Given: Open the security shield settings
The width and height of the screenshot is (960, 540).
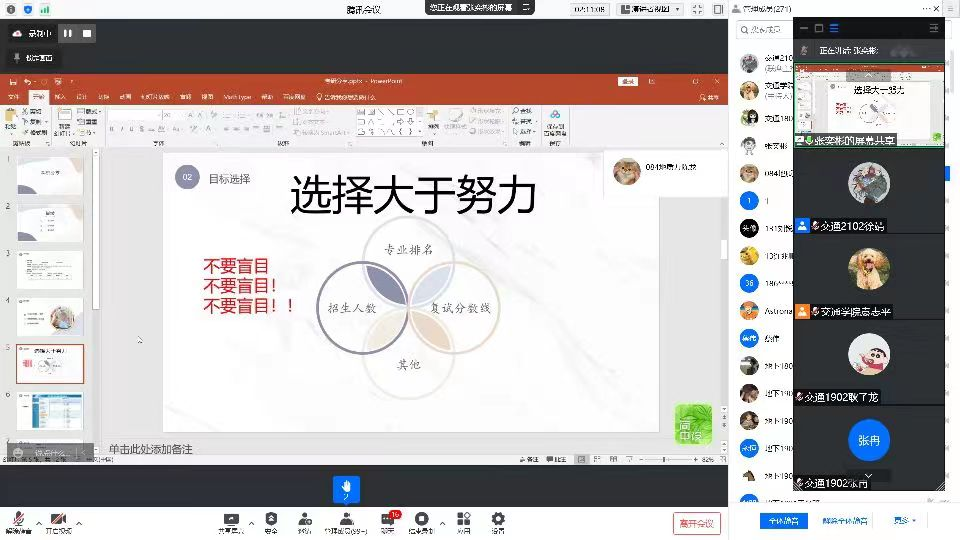Looking at the screenshot, I should tap(271, 521).
